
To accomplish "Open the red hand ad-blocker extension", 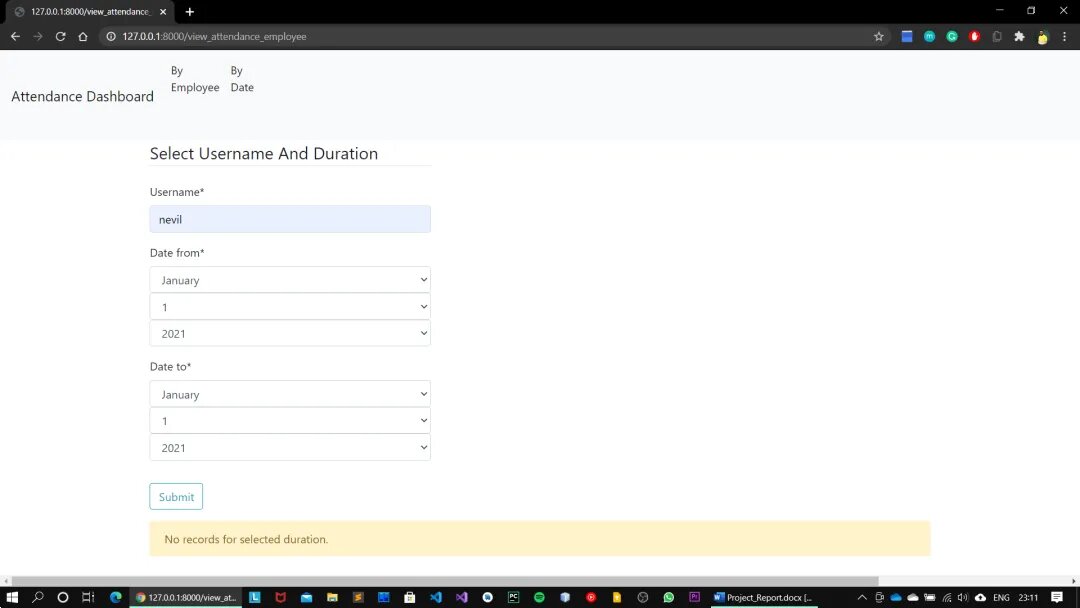I will click(975, 36).
